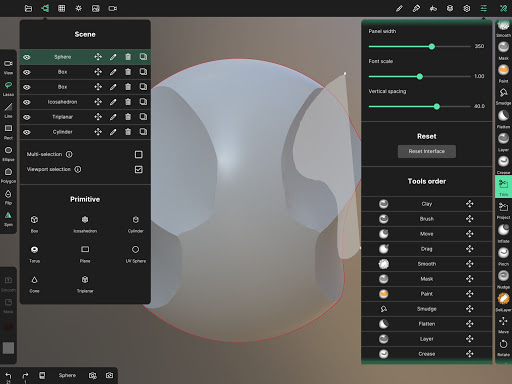This screenshot has width=512, height=384.
Task: Select the Lasso tool in left sidebar
Action: click(8, 88)
